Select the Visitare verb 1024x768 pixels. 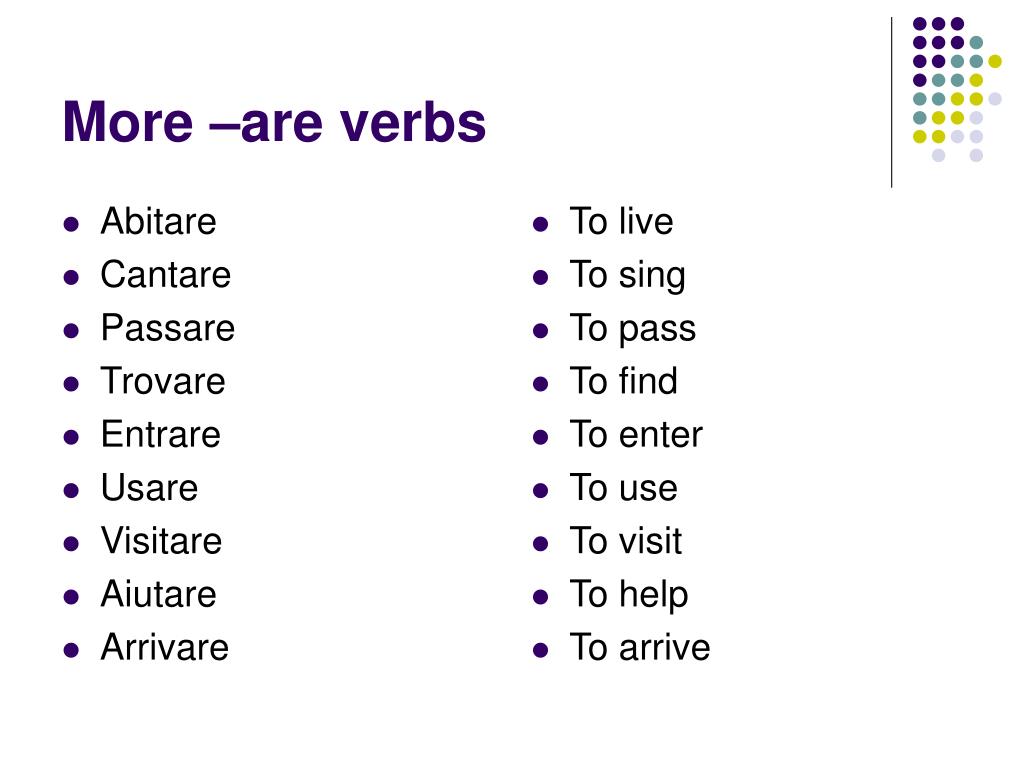(161, 541)
